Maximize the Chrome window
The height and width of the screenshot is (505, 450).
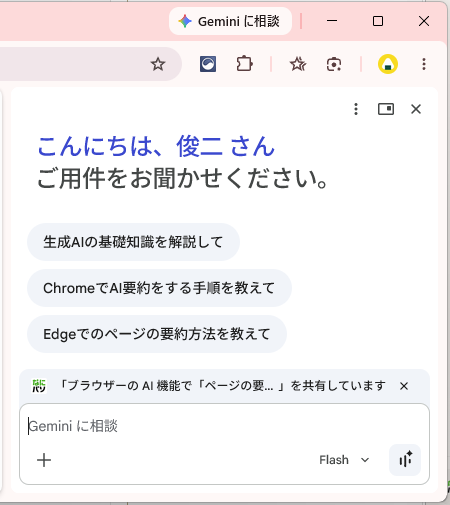[x=378, y=21]
